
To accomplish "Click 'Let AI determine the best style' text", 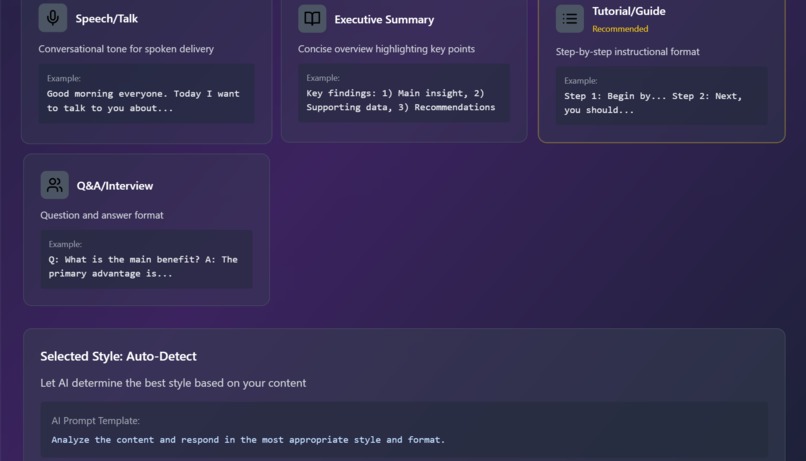I will click(173, 383).
